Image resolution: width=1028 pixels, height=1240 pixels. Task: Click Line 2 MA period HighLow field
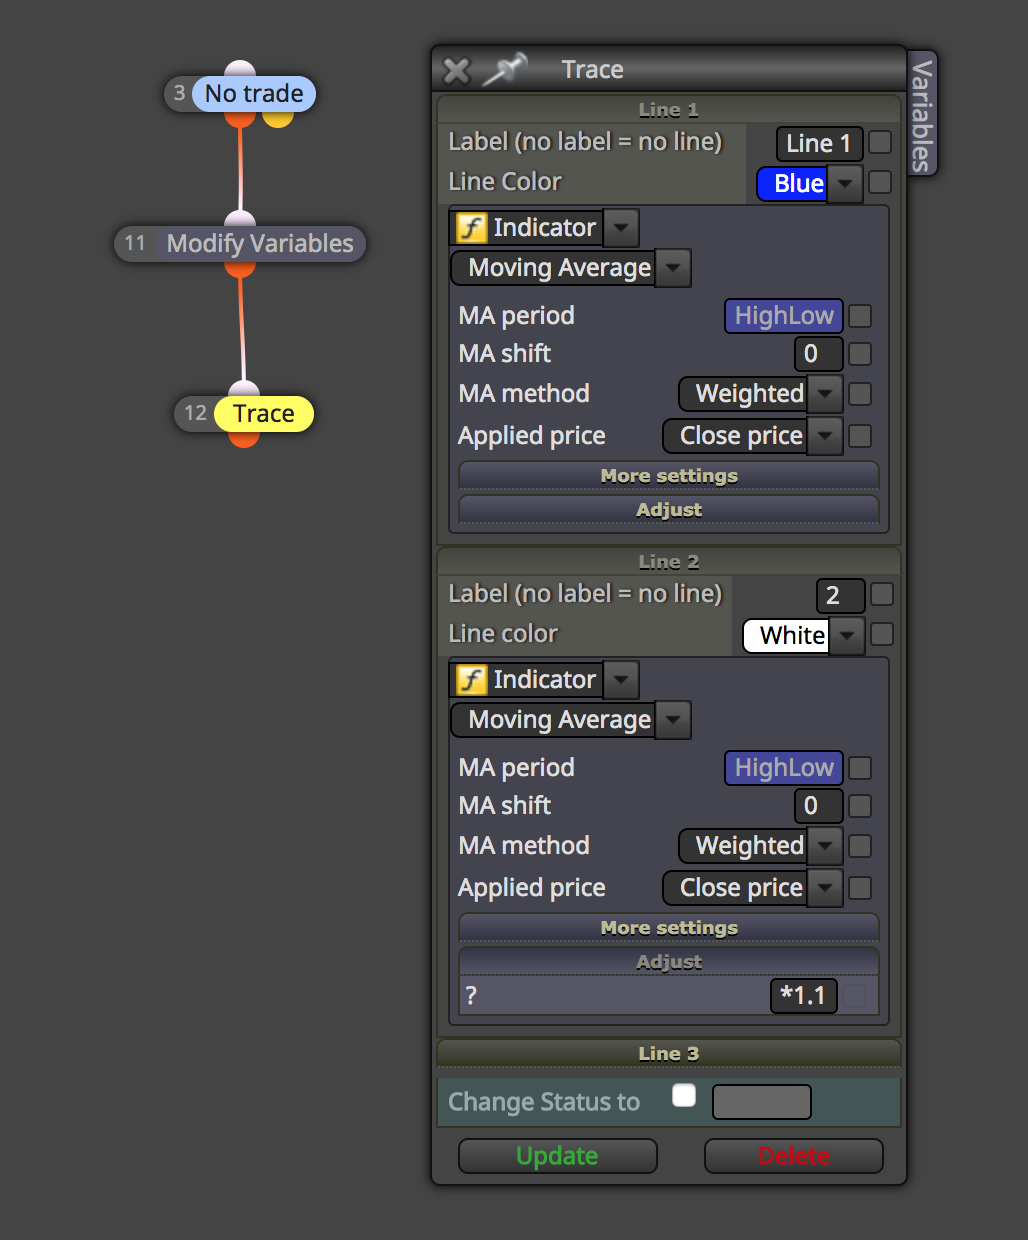(784, 768)
